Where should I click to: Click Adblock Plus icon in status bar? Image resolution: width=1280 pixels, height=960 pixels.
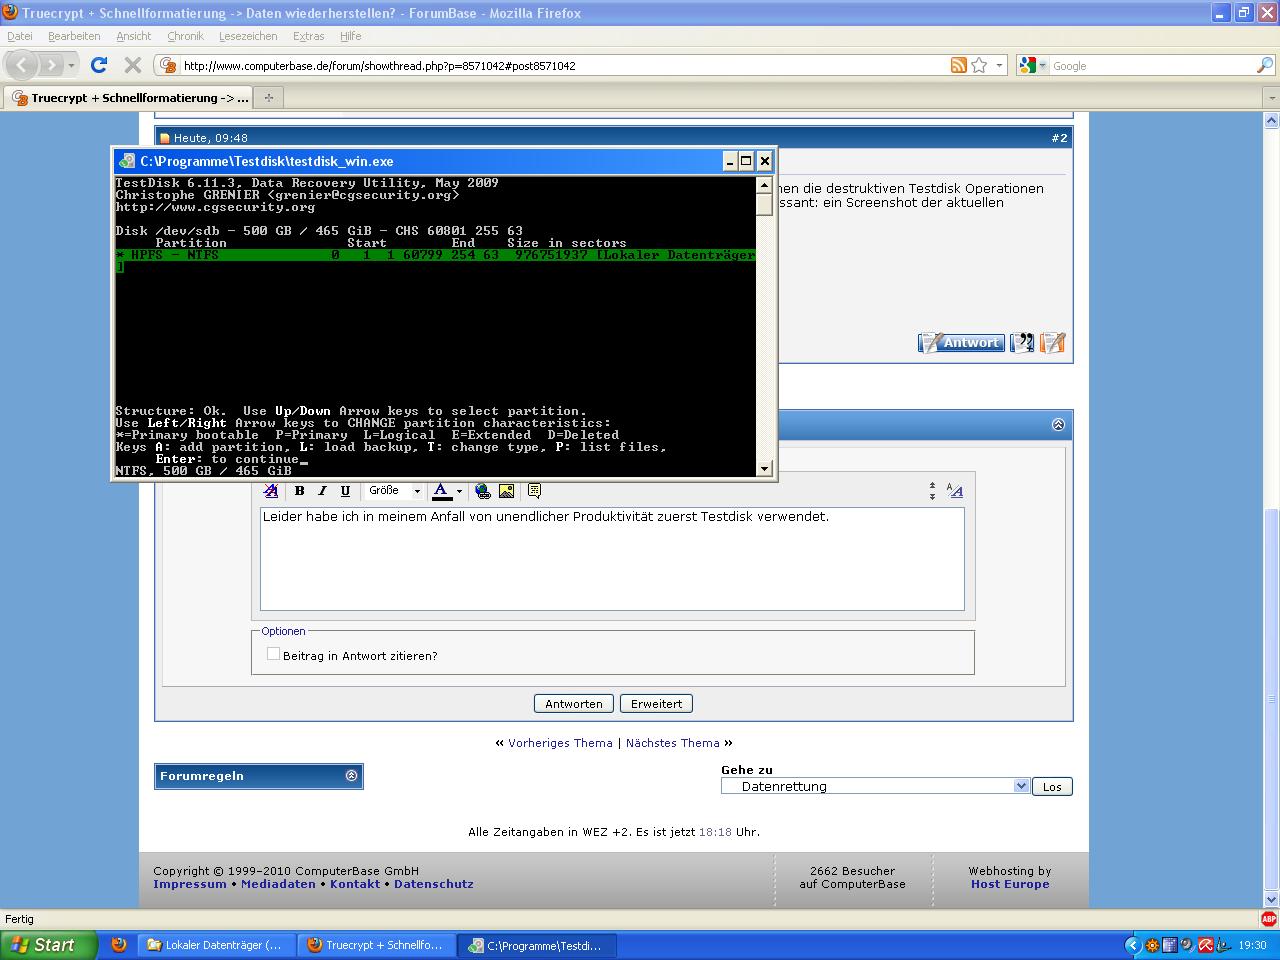coord(1268,919)
